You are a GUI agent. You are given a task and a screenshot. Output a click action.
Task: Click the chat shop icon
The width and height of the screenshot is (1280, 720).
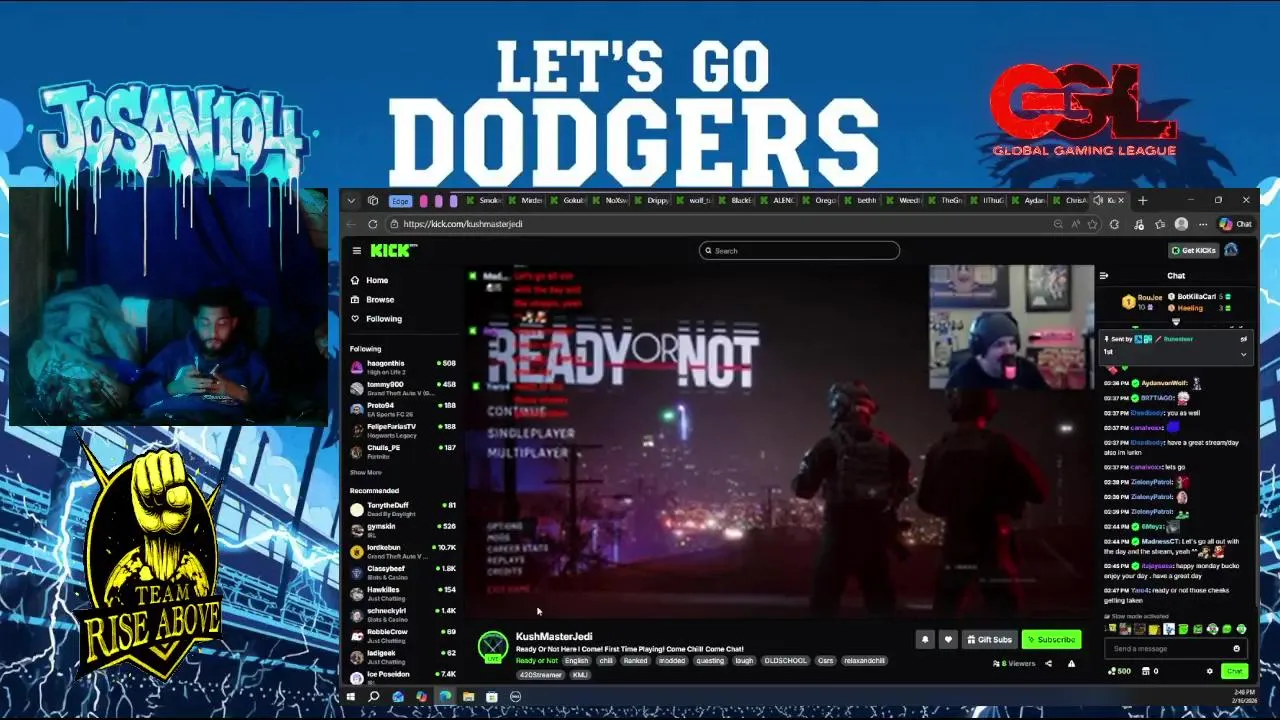click(1146, 671)
